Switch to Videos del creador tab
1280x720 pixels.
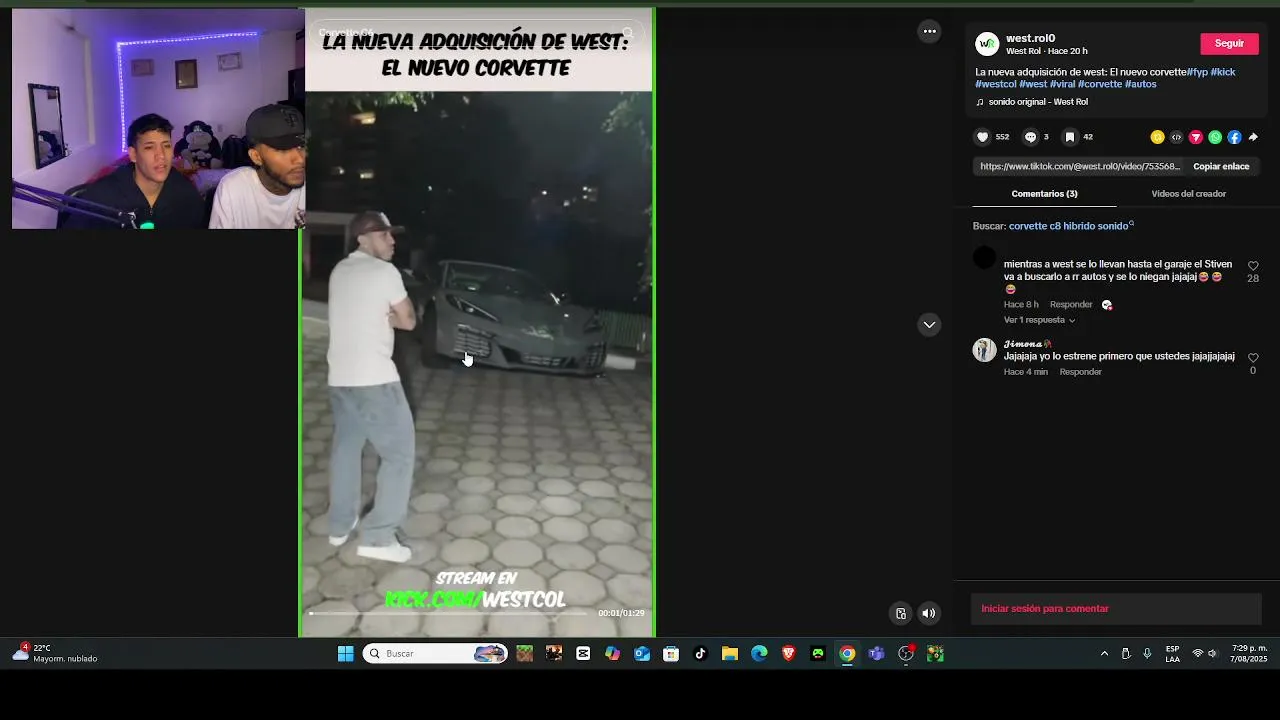(x=1188, y=194)
